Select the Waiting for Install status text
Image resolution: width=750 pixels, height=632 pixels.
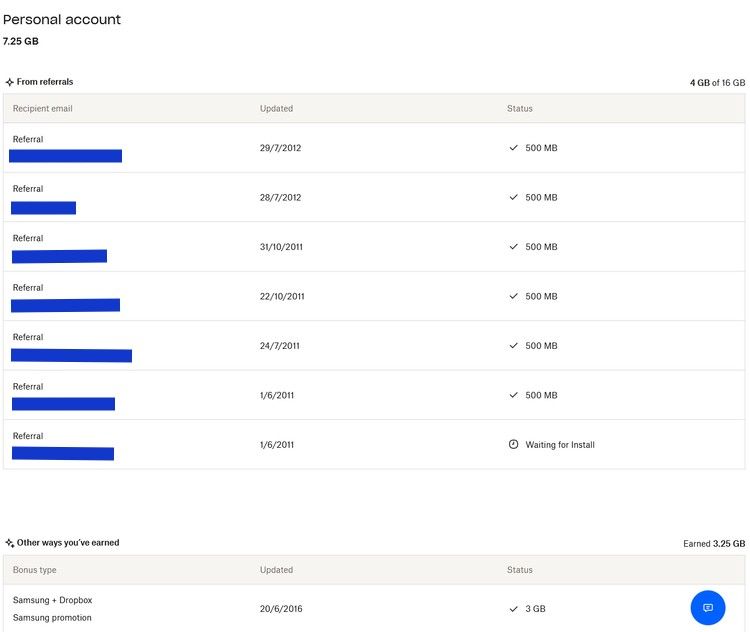tap(560, 445)
